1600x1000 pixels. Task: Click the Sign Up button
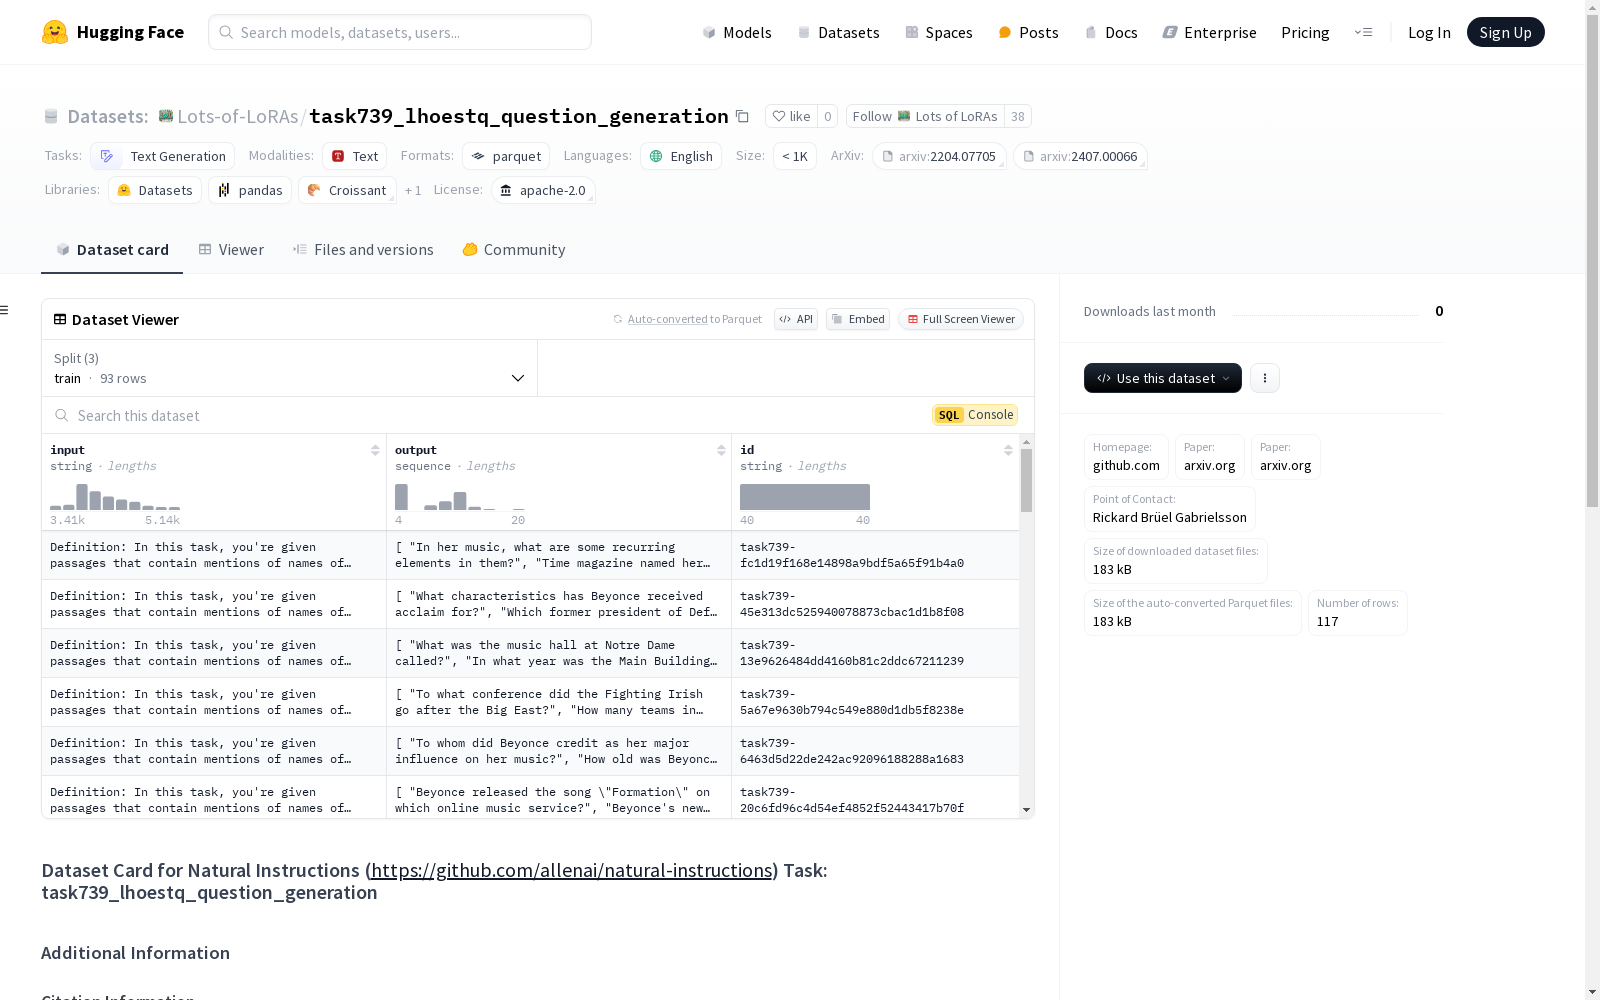(1506, 32)
